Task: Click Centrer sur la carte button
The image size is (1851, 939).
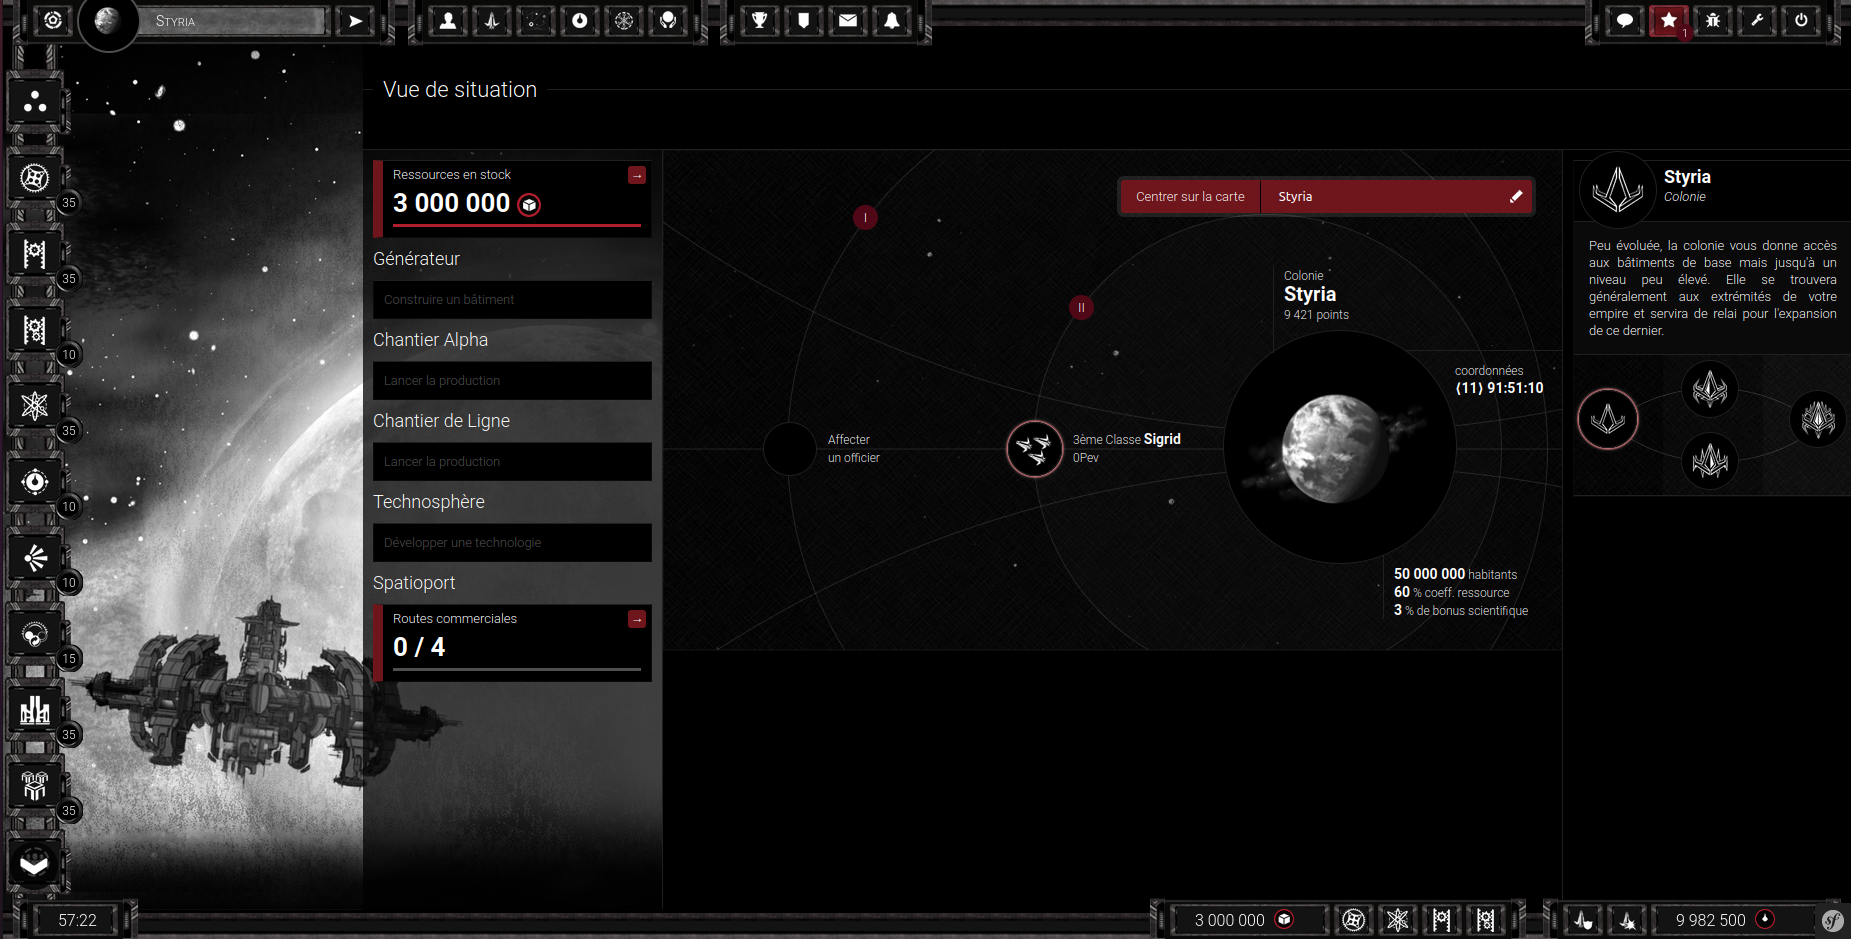Action: click(1190, 197)
